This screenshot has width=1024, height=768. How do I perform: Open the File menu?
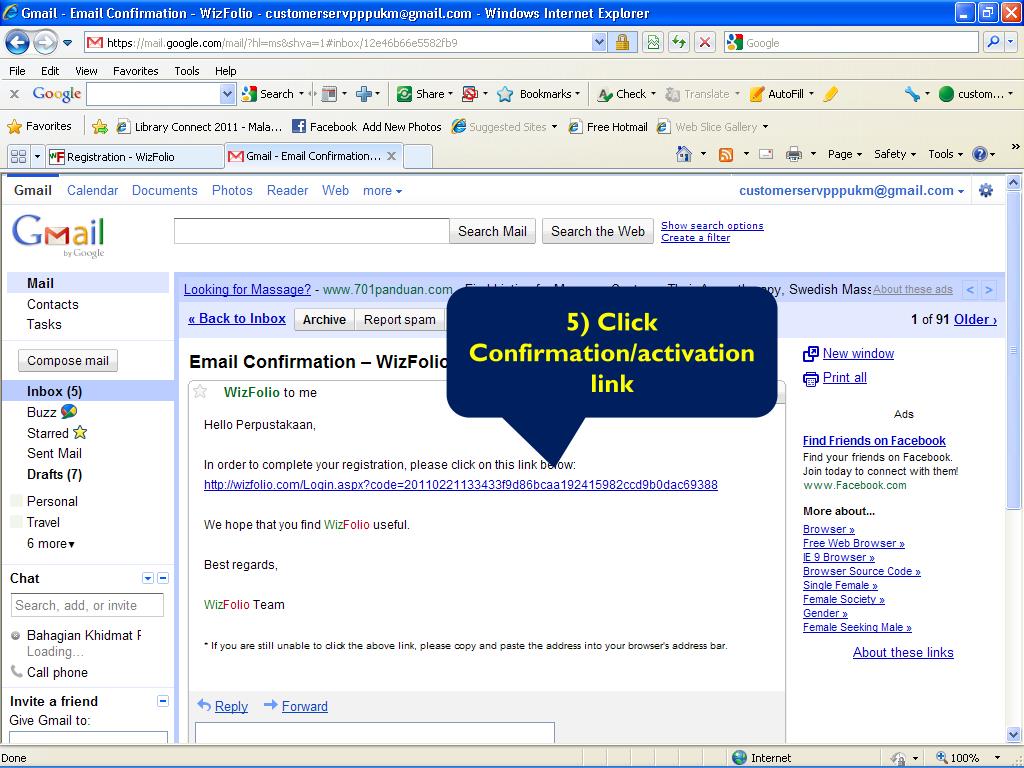[18, 71]
